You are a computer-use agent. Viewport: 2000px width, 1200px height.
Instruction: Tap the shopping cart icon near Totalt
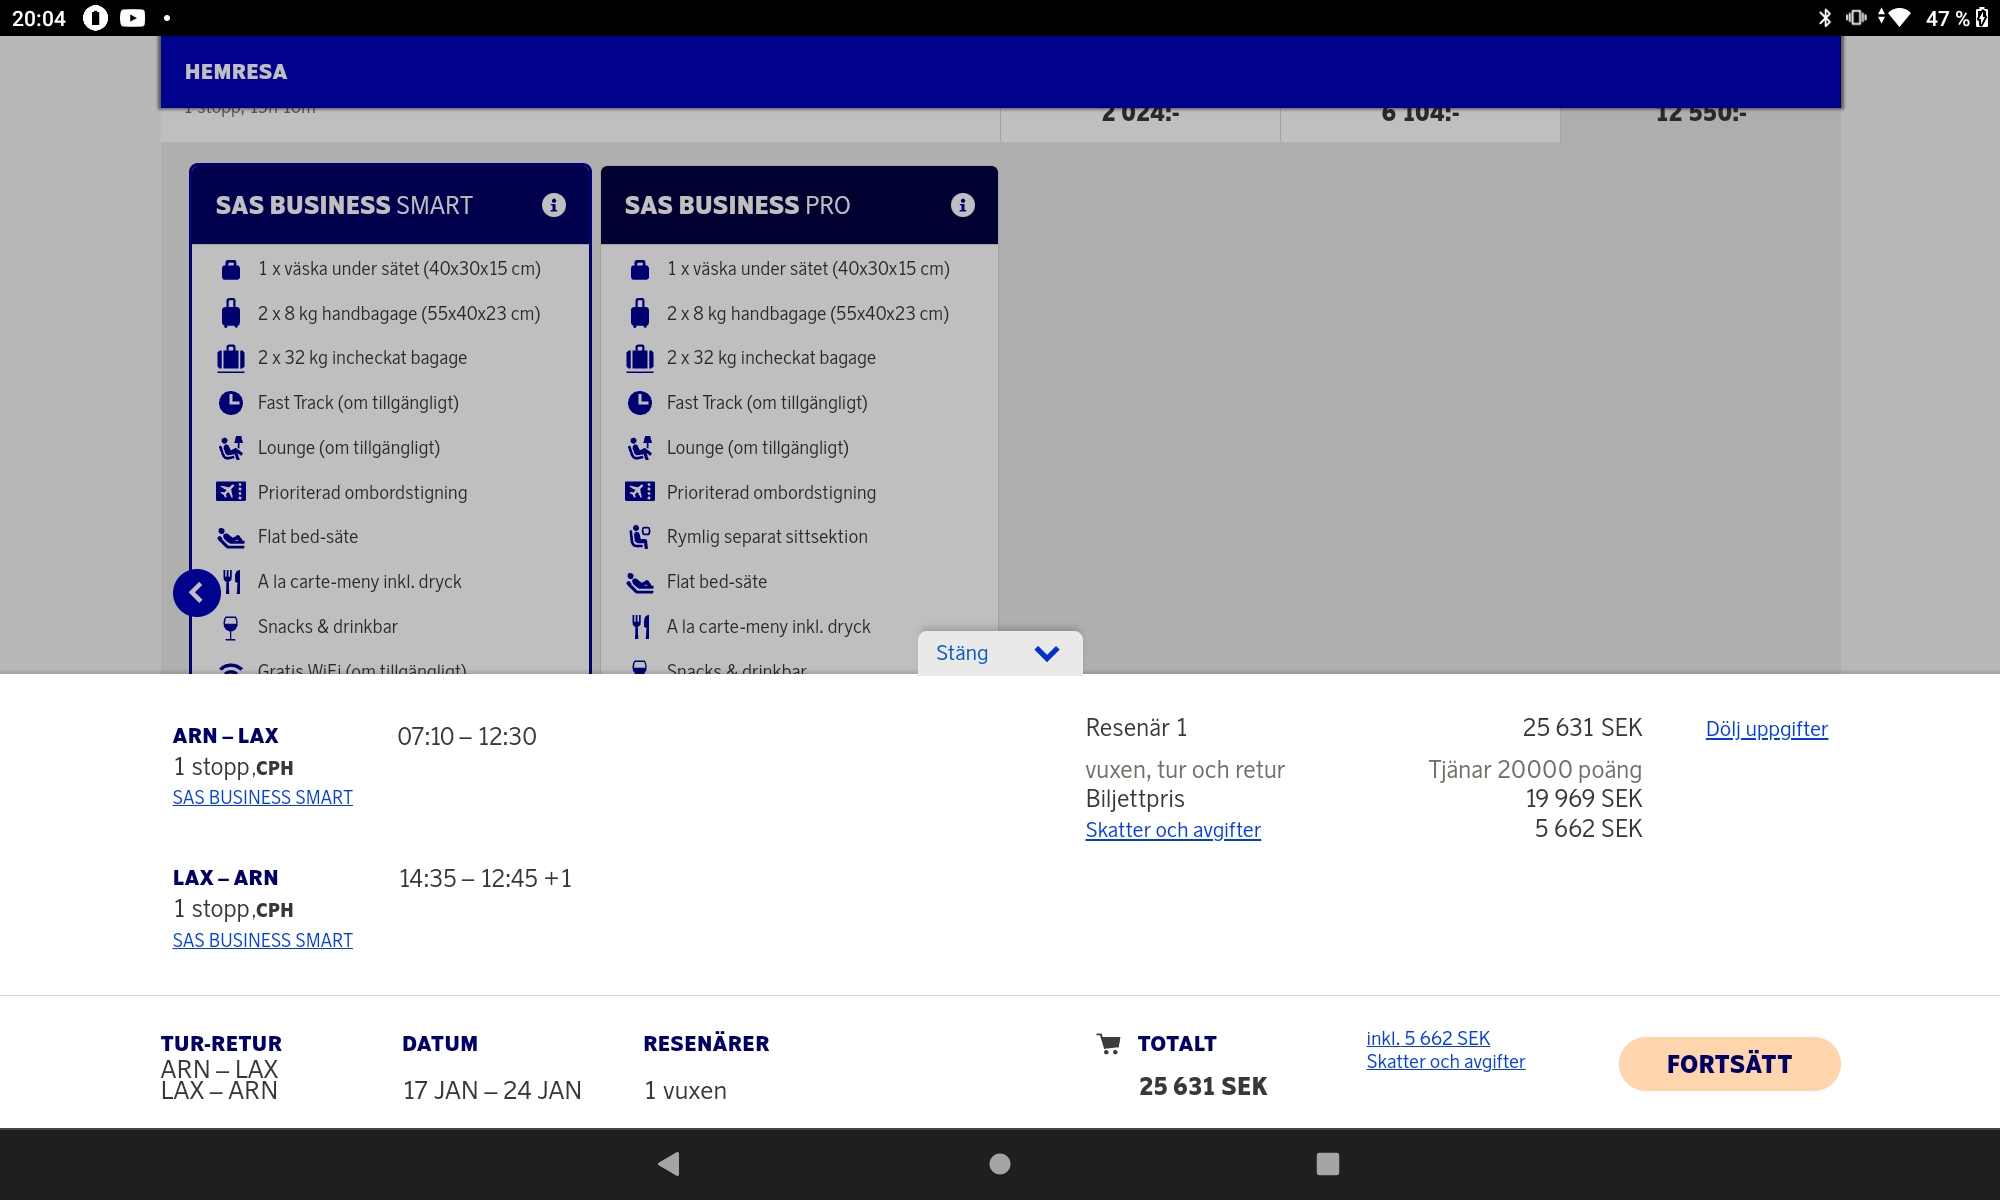(1108, 1044)
